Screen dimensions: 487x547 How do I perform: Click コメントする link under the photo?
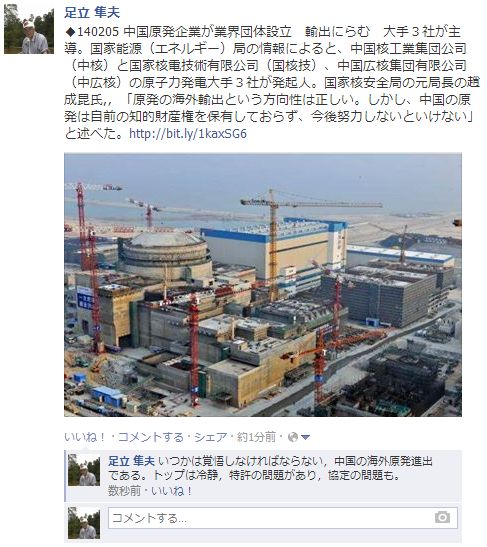(150, 437)
